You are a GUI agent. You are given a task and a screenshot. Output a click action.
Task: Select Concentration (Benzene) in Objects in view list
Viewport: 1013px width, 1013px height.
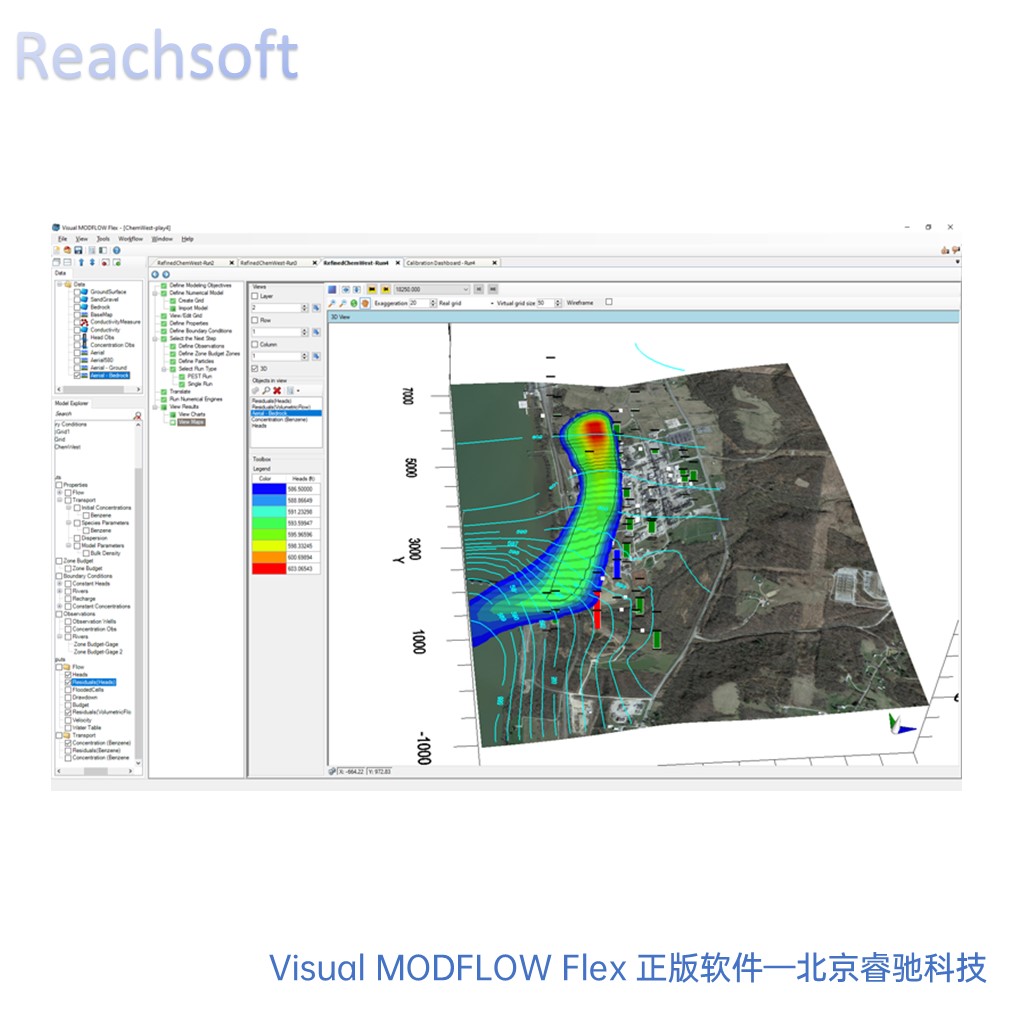click(x=279, y=419)
